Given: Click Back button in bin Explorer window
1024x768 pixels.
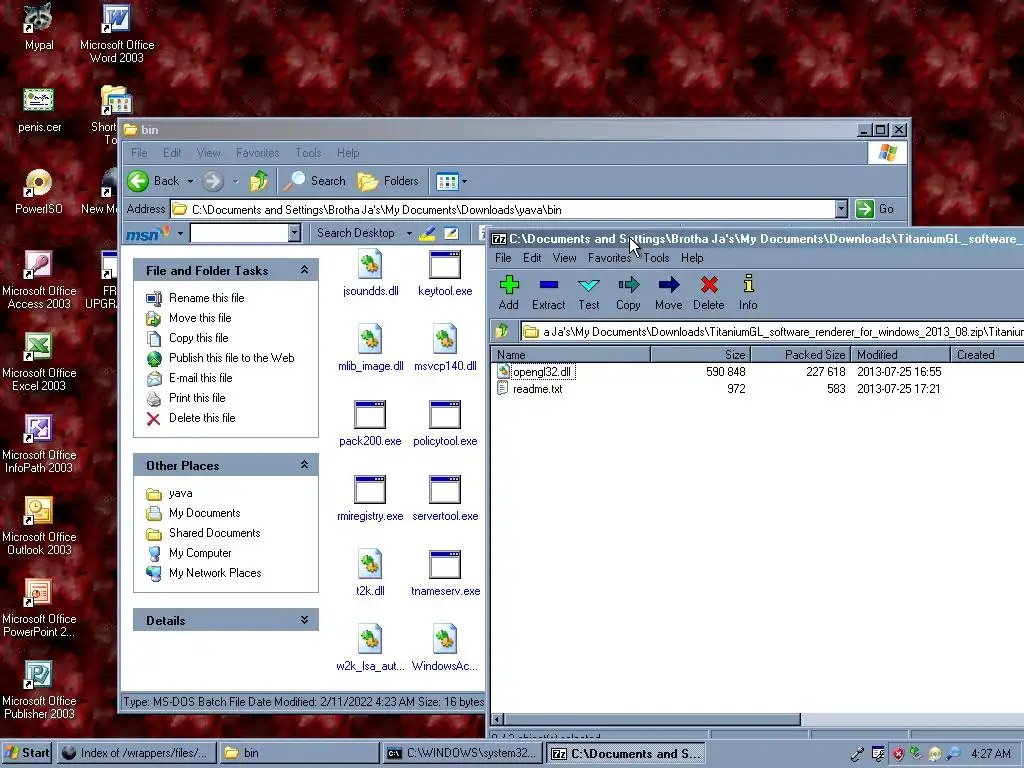Looking at the screenshot, I should coord(153,181).
